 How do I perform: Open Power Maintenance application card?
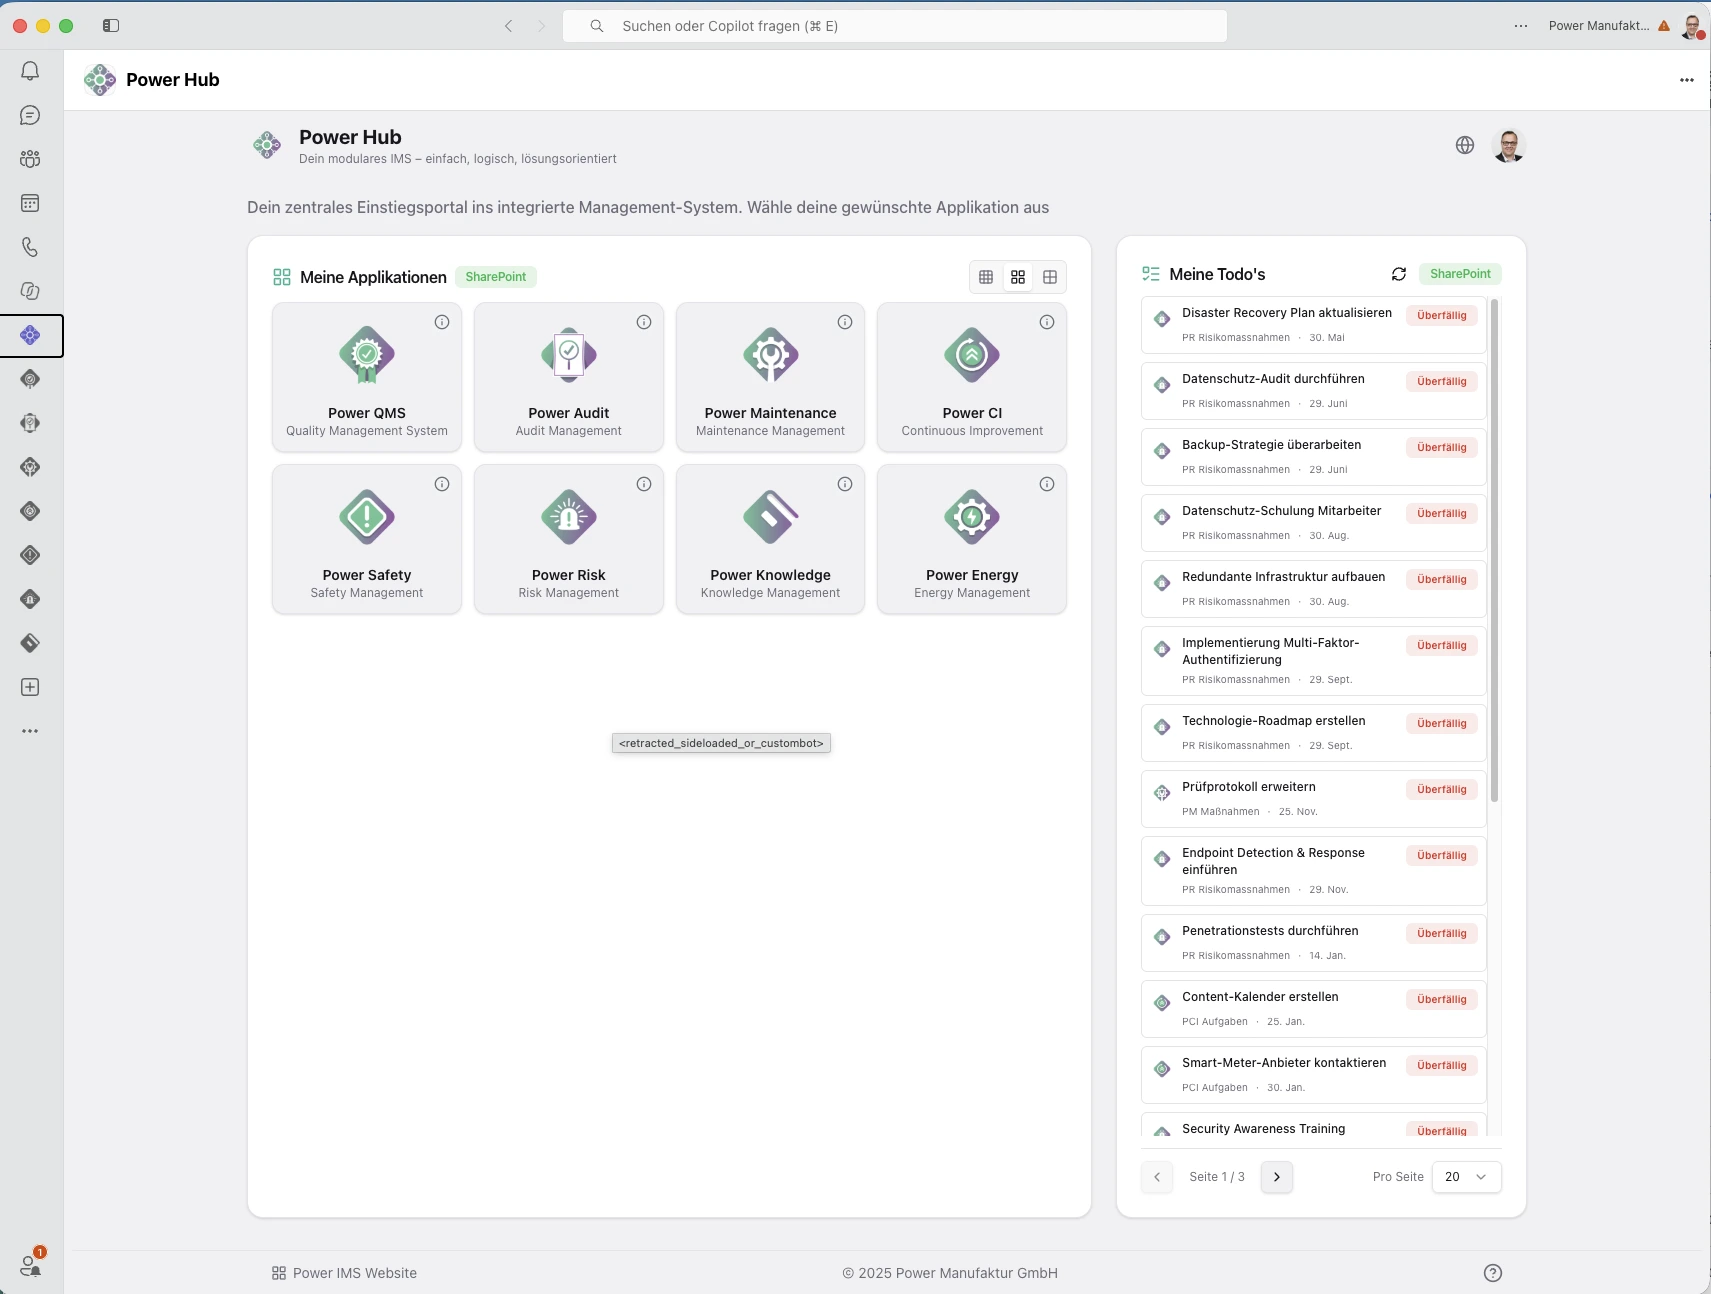pyautogui.click(x=770, y=377)
